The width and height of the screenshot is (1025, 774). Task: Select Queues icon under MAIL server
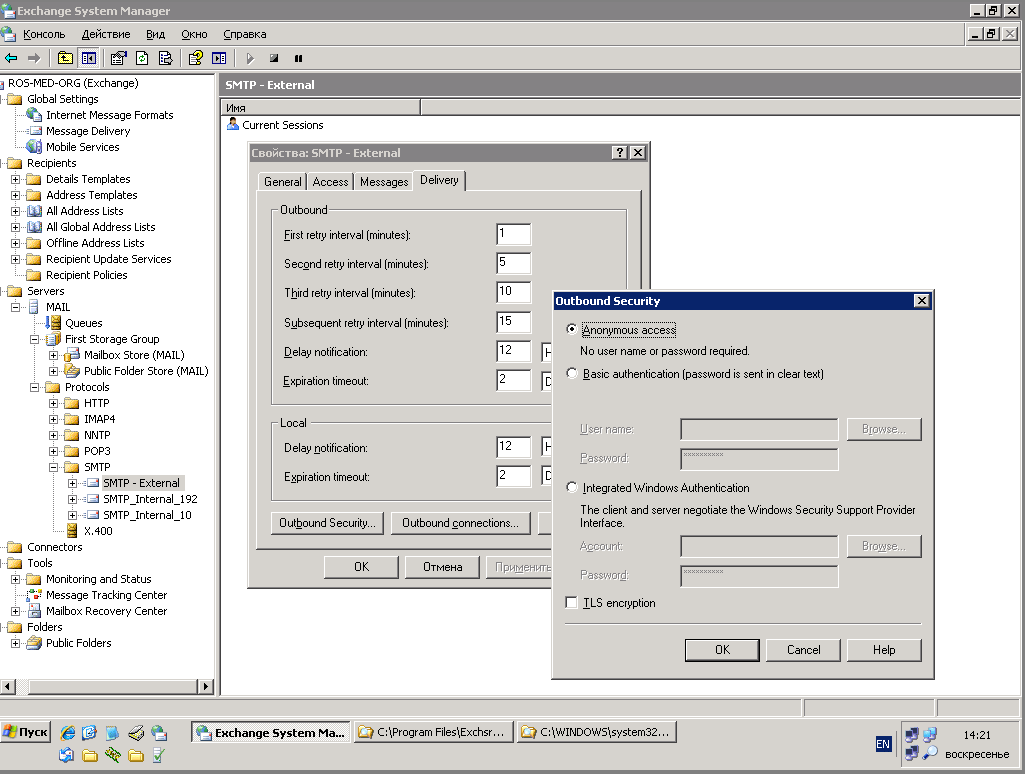coord(53,322)
